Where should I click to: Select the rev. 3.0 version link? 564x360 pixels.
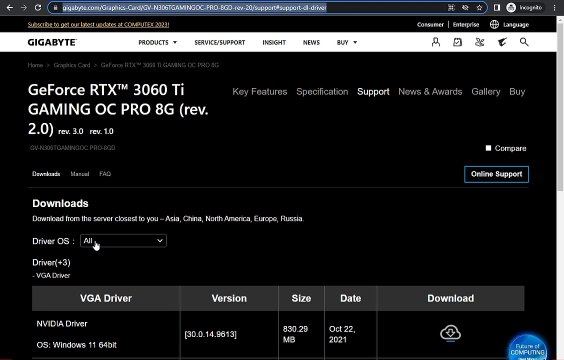coord(70,132)
